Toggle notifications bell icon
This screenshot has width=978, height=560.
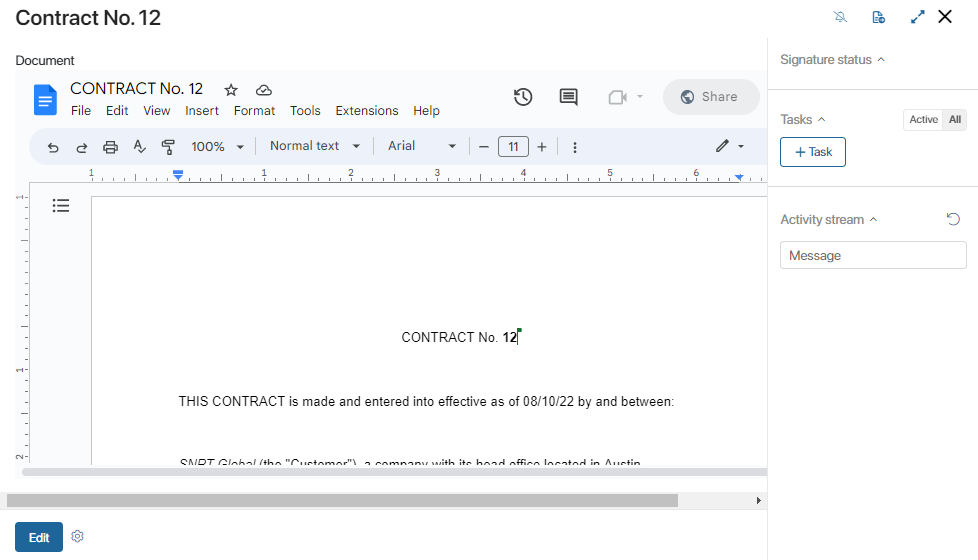tap(840, 17)
